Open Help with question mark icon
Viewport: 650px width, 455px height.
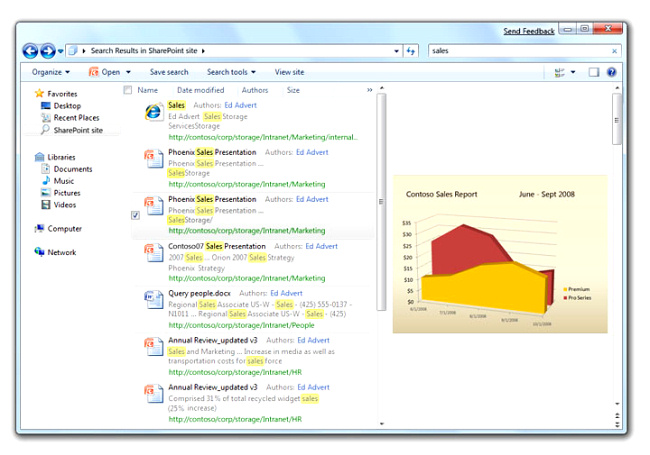pos(611,72)
